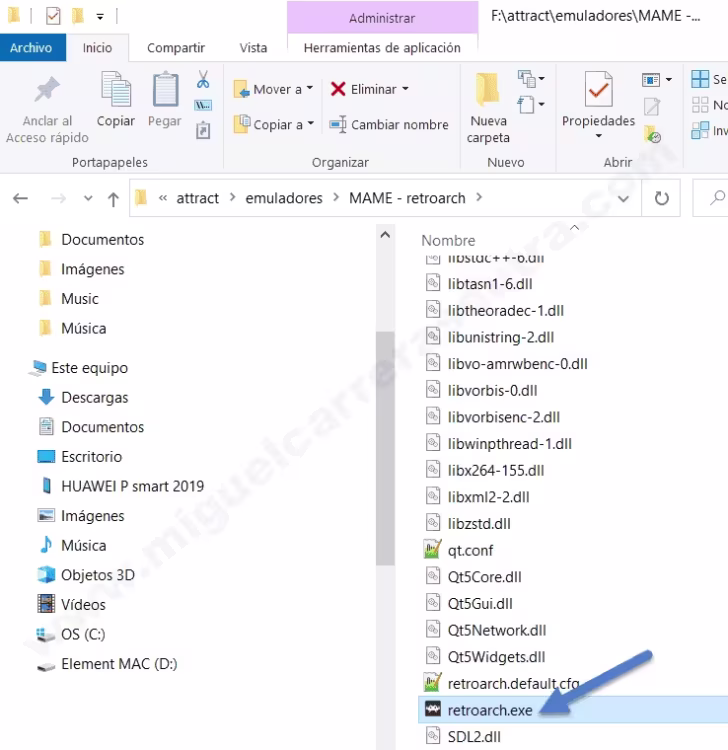The width and height of the screenshot is (728, 750).
Task: Select the qt.conf file icon
Action: (432, 550)
